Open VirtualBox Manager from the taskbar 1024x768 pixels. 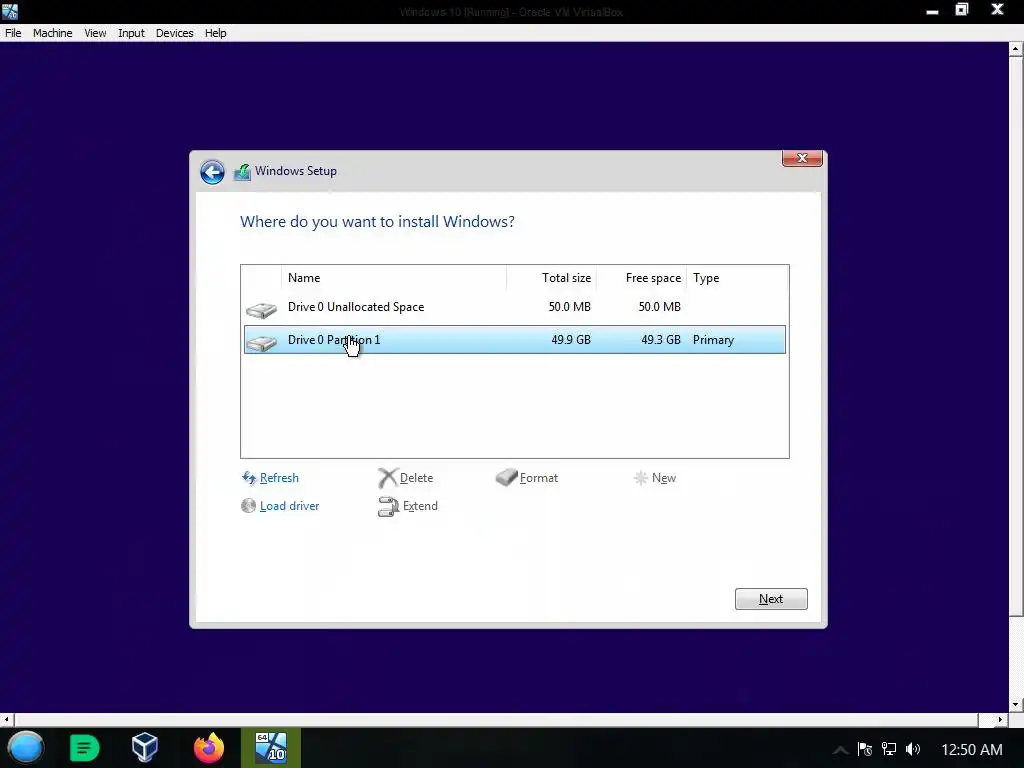tap(145, 748)
